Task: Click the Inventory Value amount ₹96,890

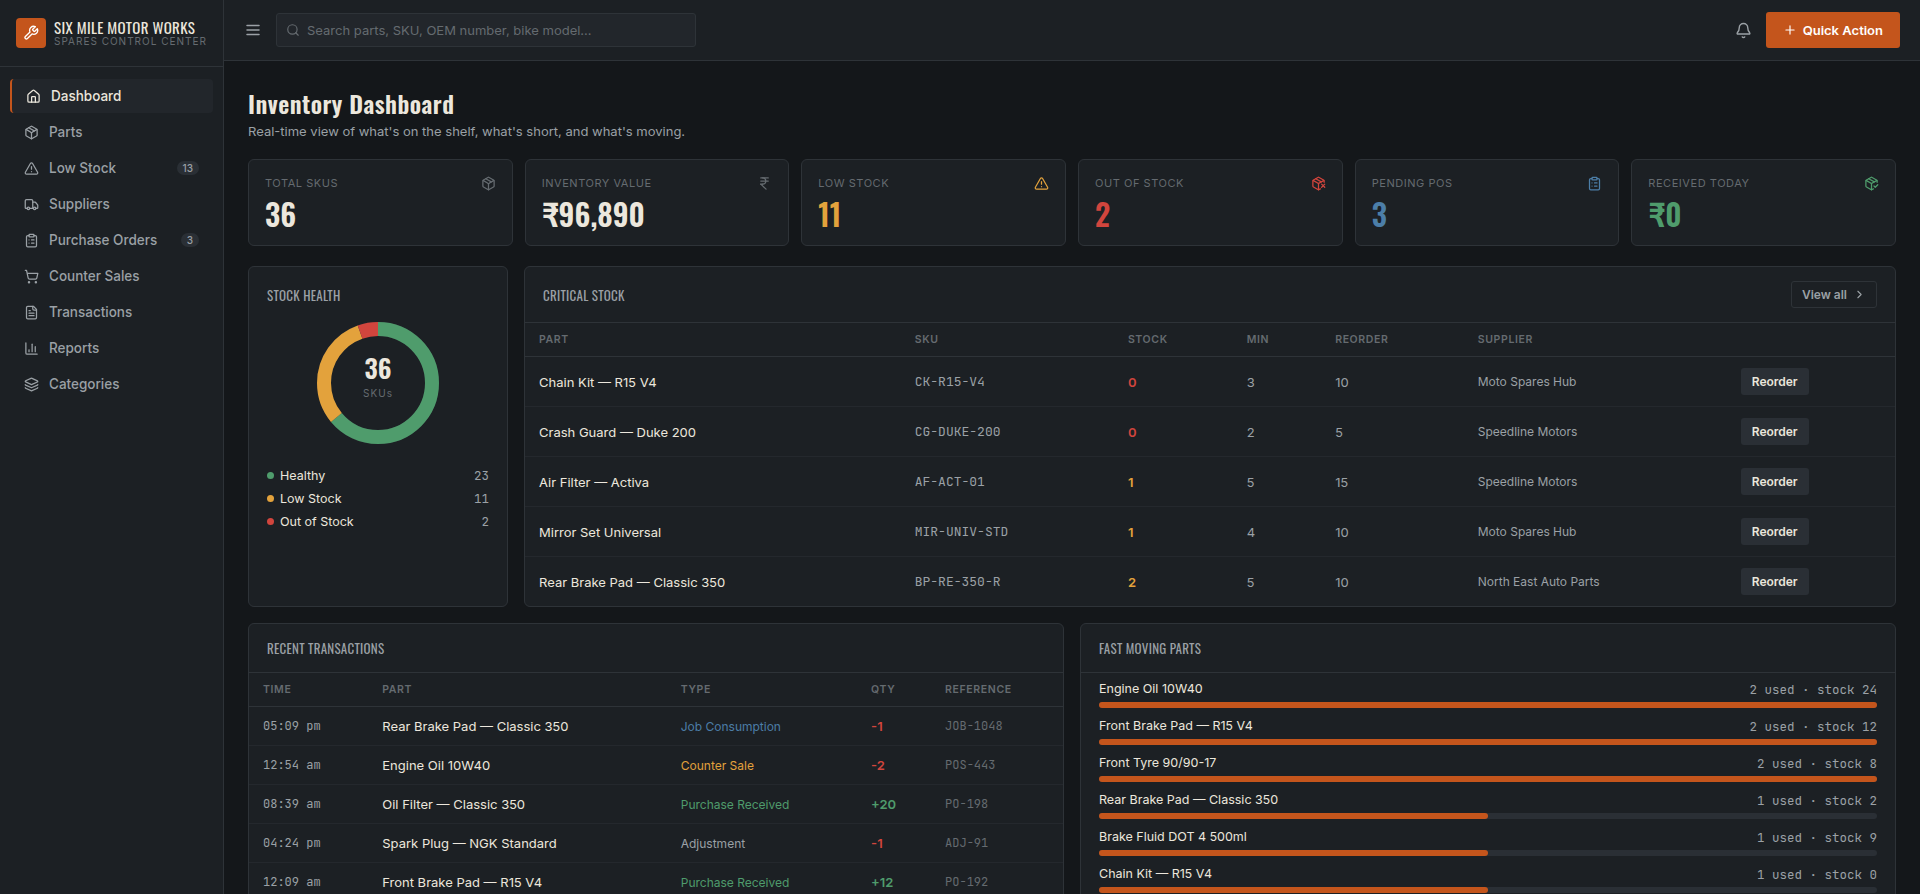Action: tap(593, 215)
